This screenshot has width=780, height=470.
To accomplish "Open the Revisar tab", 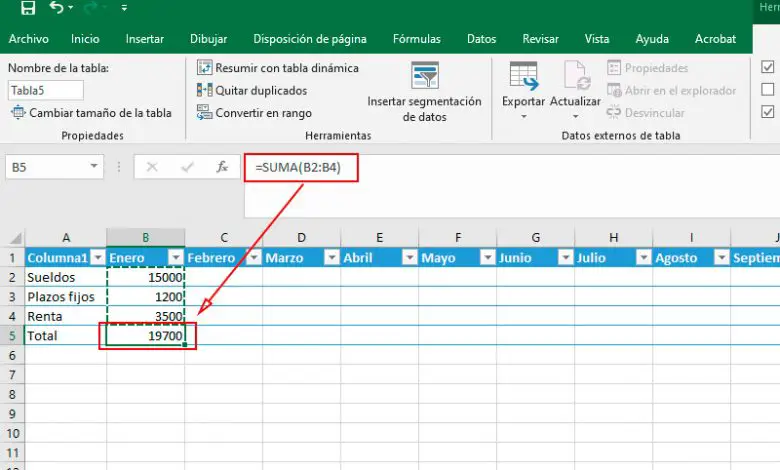I will click(541, 39).
